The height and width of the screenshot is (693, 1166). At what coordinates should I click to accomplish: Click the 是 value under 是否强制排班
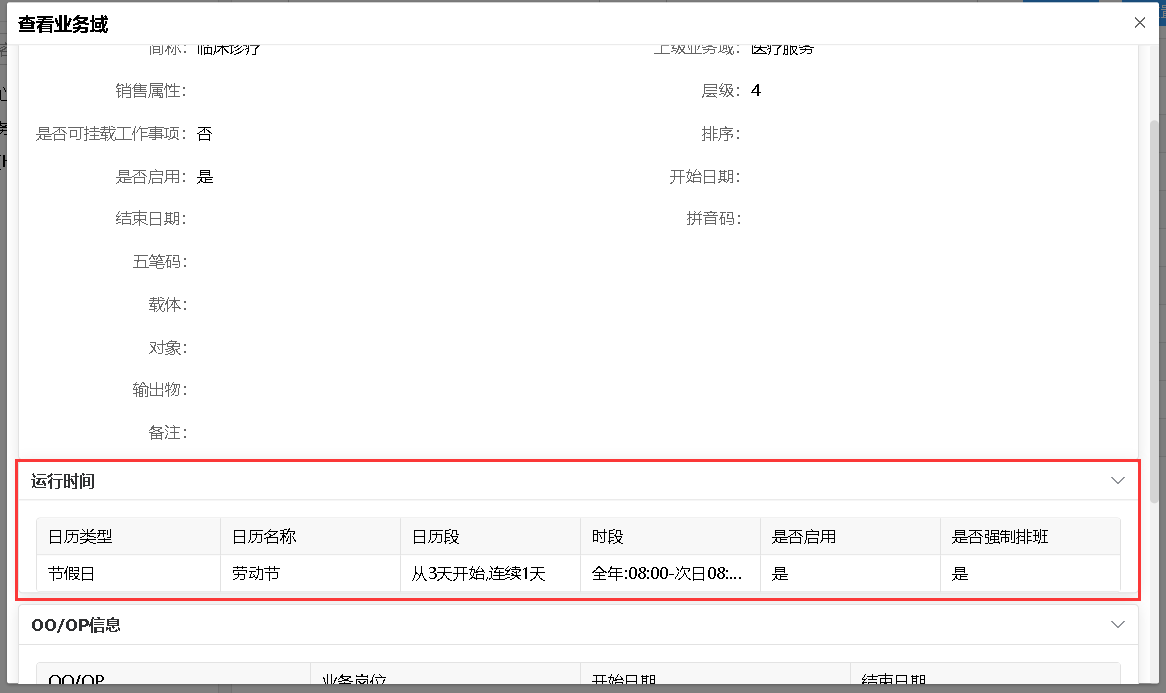(956, 573)
